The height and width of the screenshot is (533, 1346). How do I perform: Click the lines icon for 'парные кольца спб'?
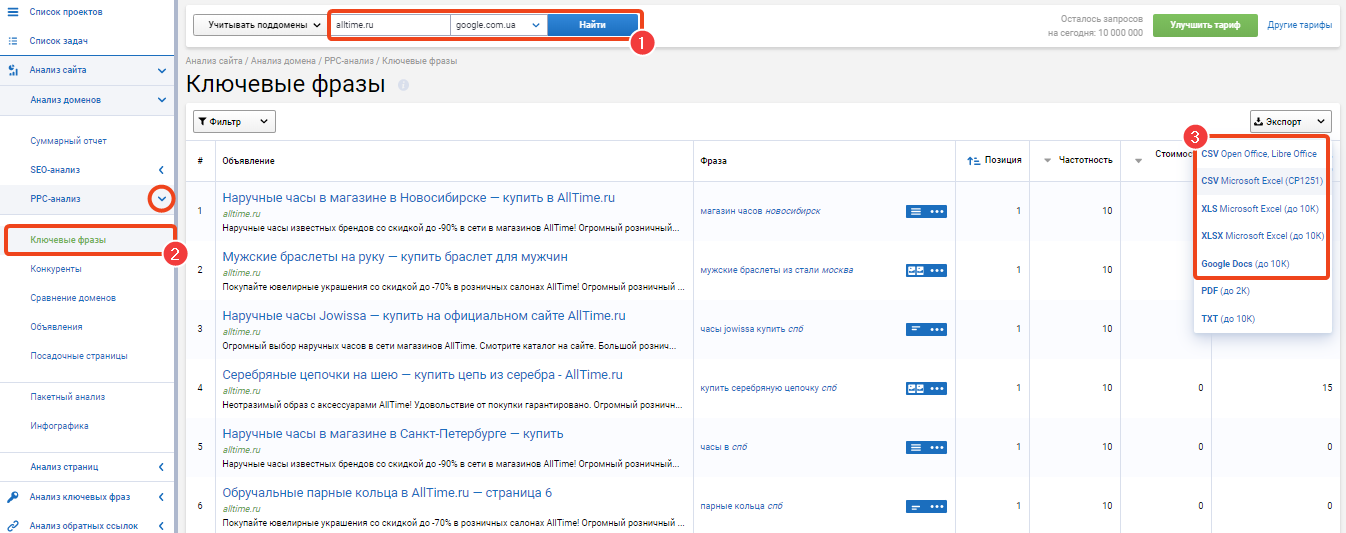916,506
